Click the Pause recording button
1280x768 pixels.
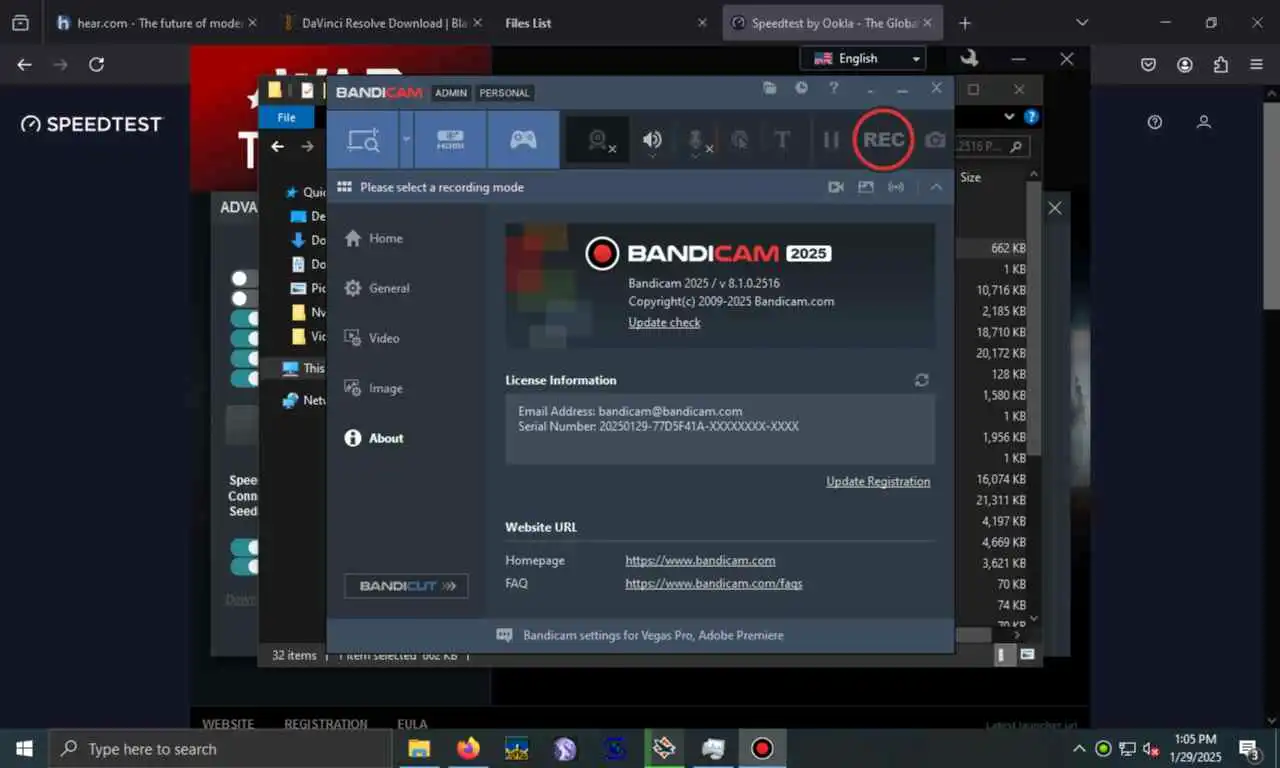tap(830, 141)
